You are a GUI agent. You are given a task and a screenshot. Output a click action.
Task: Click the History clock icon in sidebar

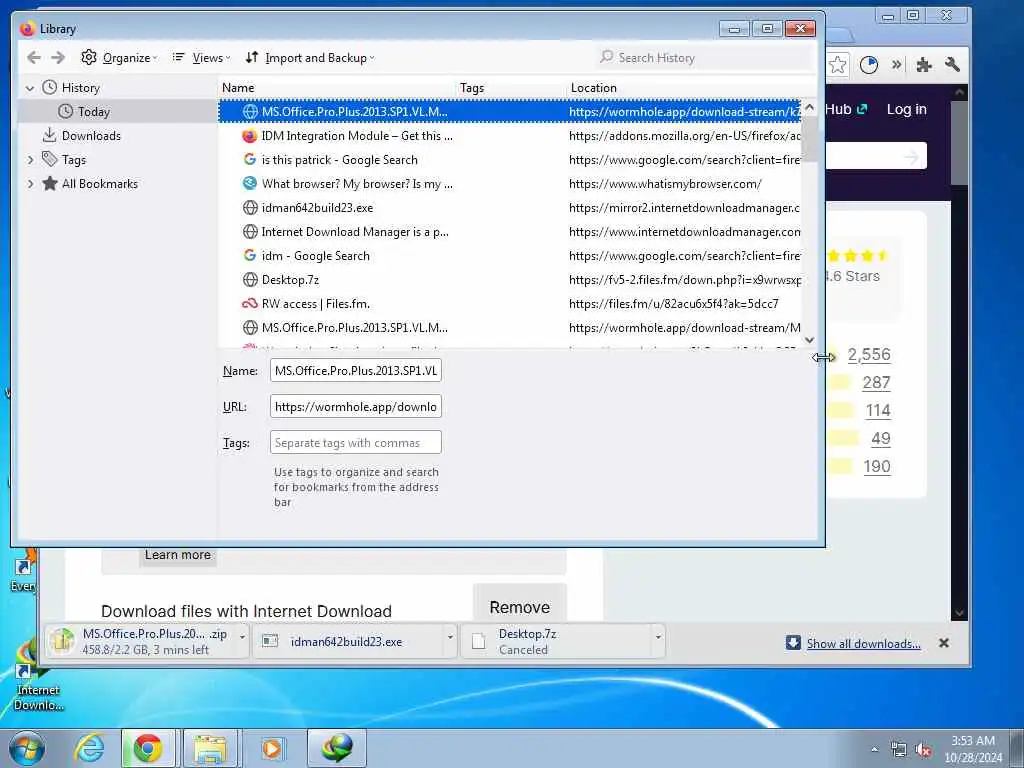(x=50, y=87)
